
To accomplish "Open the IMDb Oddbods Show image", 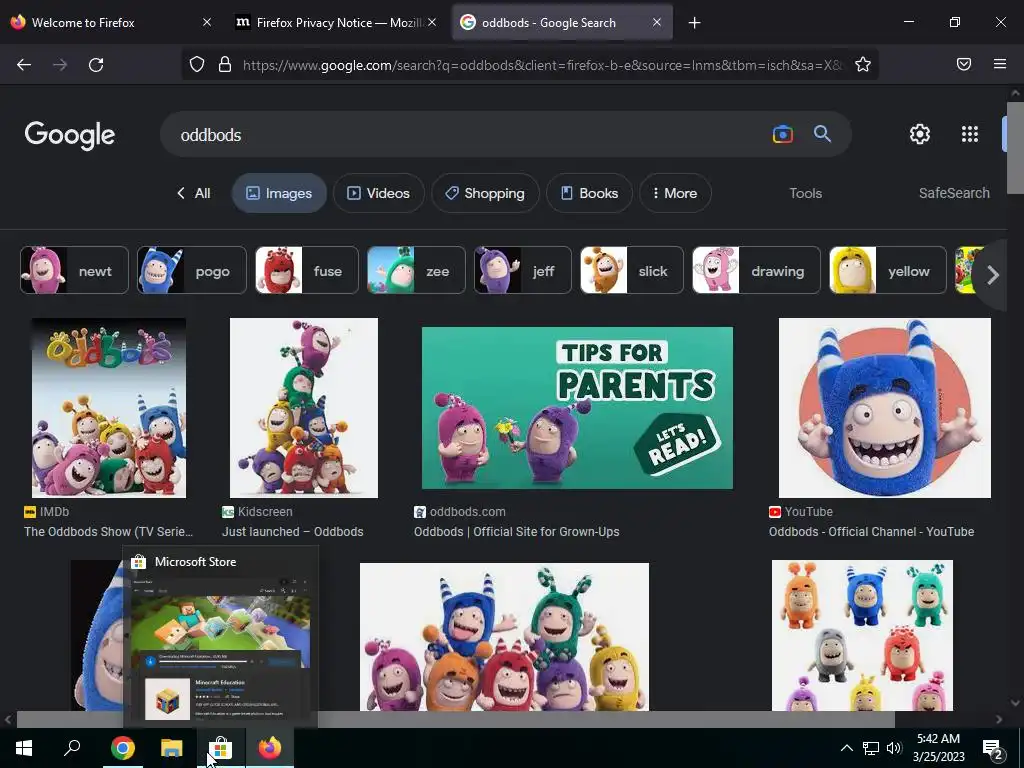I will coord(109,408).
